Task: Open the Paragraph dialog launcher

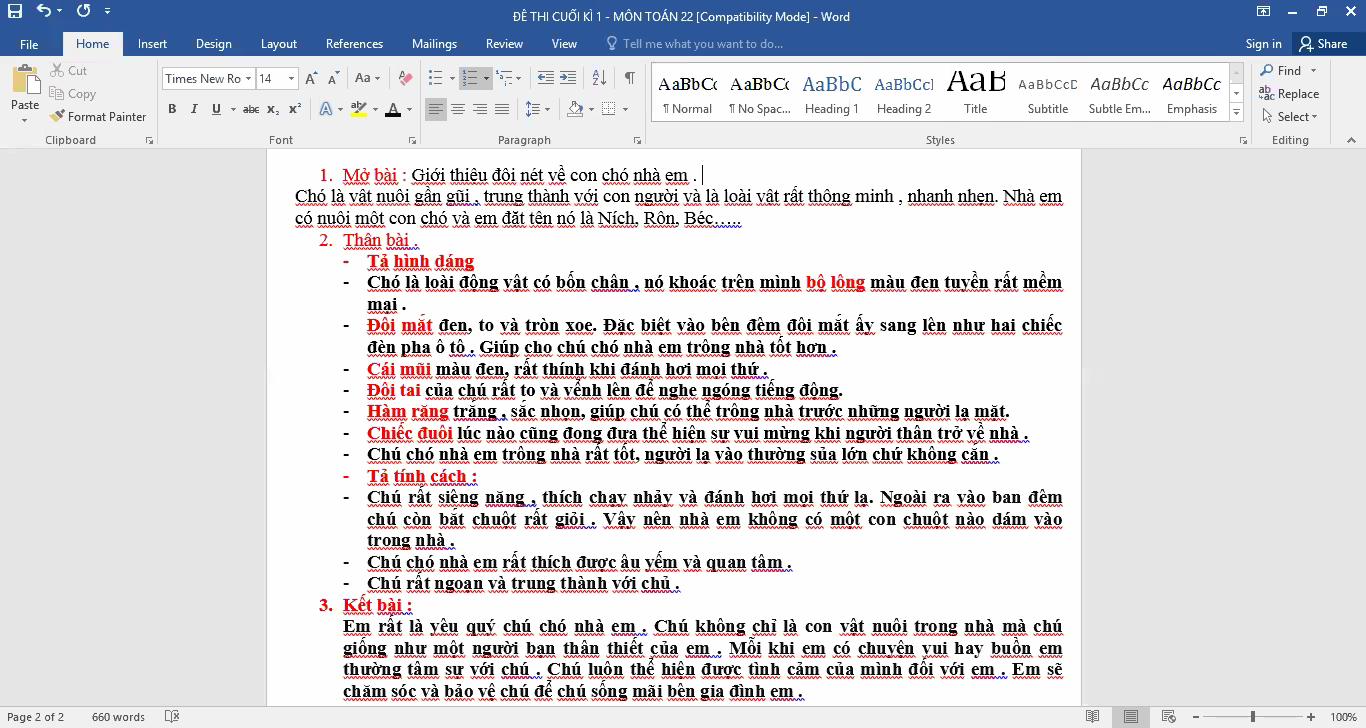Action: (637, 141)
